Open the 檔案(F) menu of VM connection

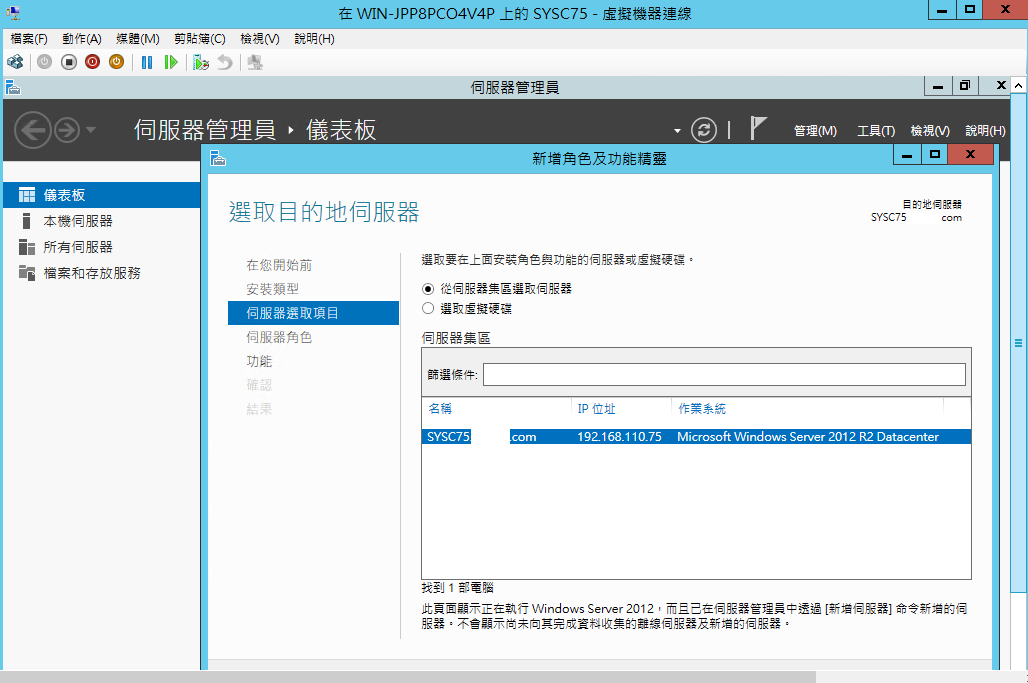point(29,39)
